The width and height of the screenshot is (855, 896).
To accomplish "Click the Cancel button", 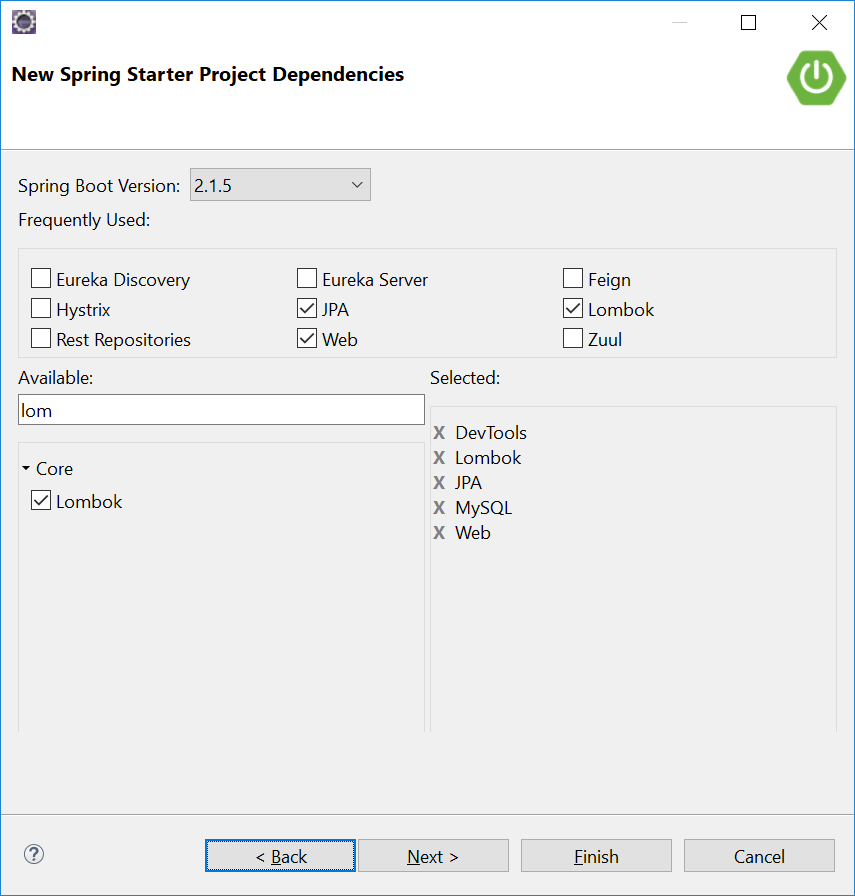I will coord(759,855).
